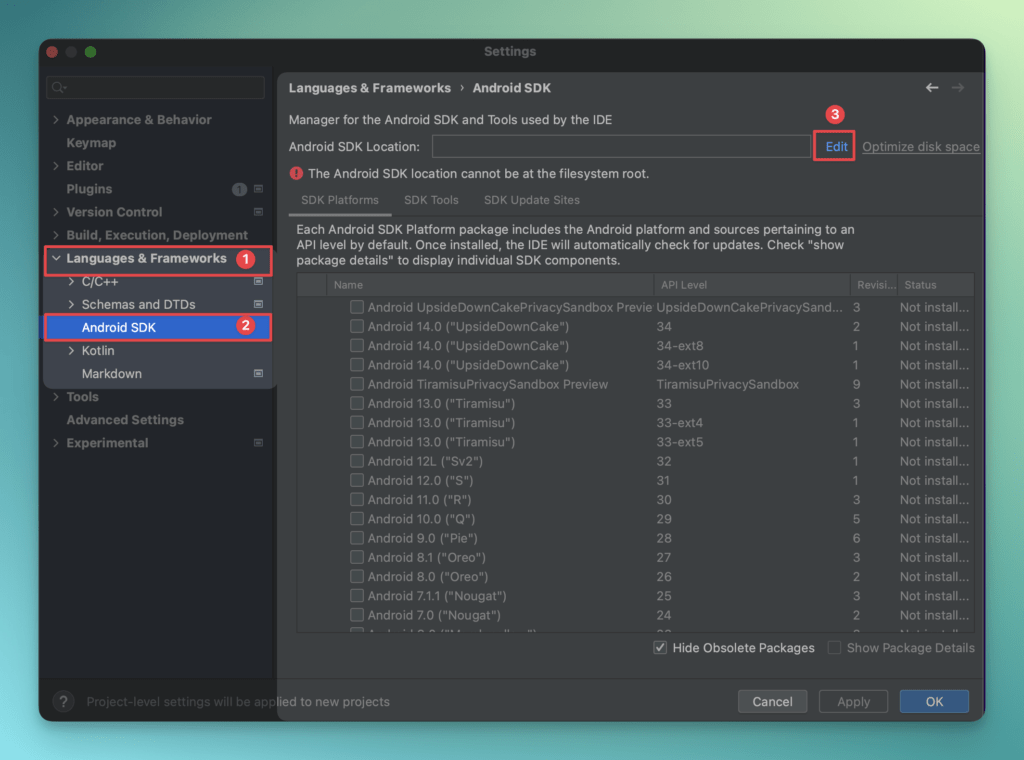Click API level "34-ext10" cell
Image resolution: width=1024 pixels, height=760 pixels.
(682, 365)
